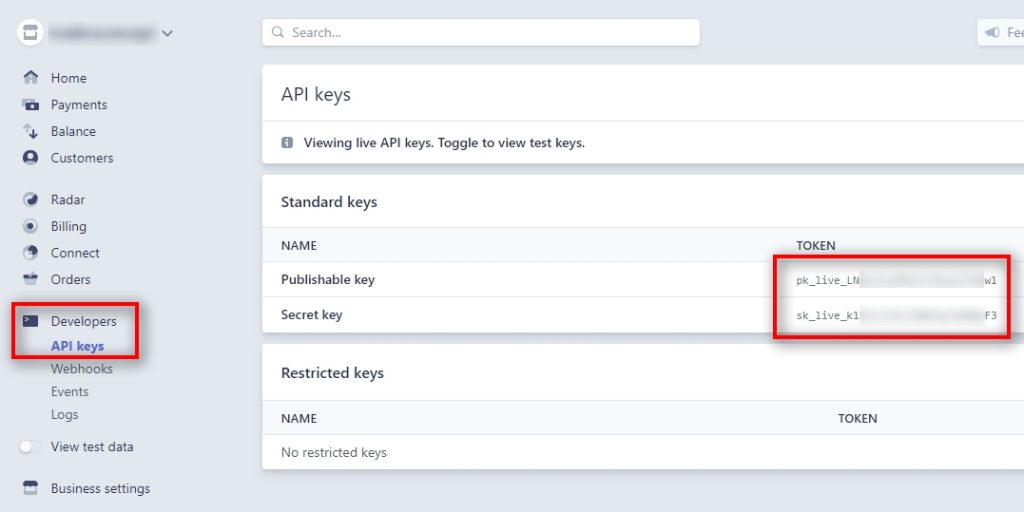Image resolution: width=1024 pixels, height=512 pixels.
Task: Click the Customers person icon
Action: (x=30, y=158)
